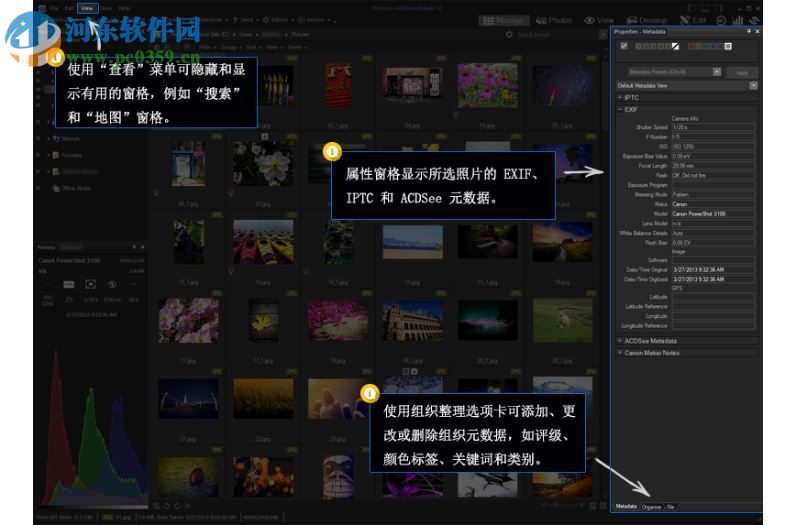796x525 pixels.
Task: Select the blue door thumbnail
Action: [188, 163]
